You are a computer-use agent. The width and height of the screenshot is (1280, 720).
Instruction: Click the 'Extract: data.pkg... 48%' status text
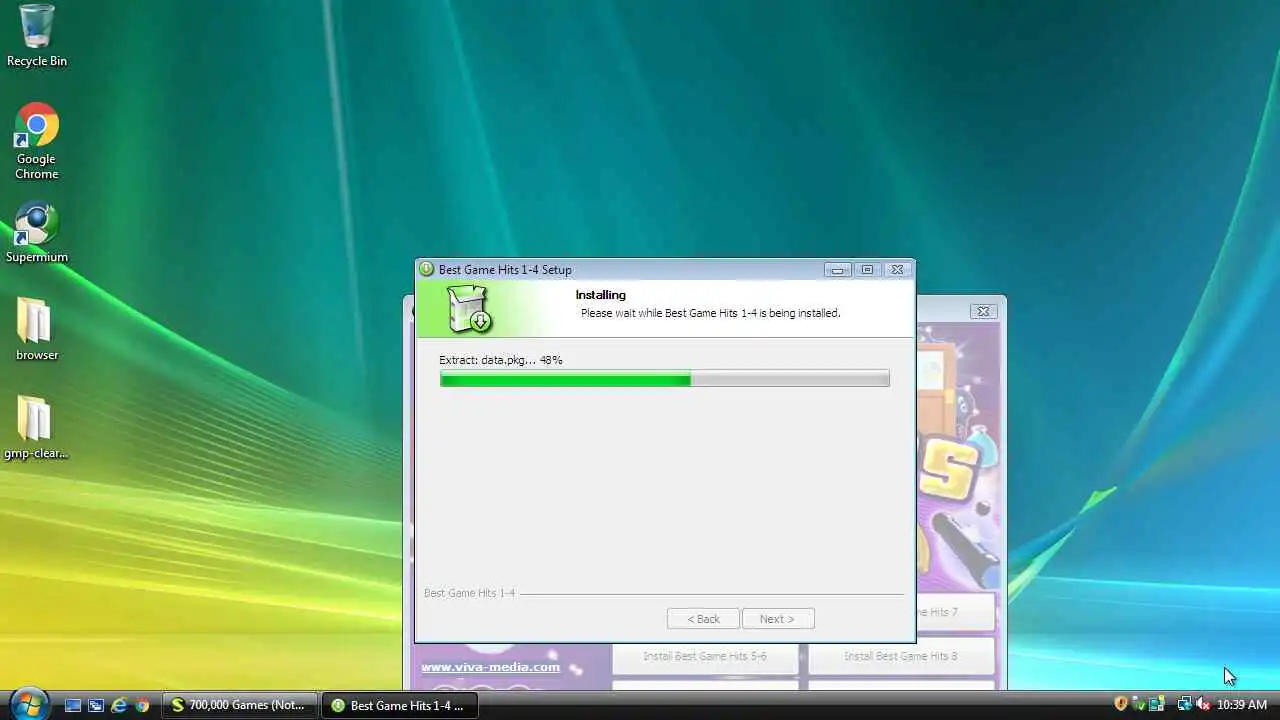pyautogui.click(x=501, y=360)
